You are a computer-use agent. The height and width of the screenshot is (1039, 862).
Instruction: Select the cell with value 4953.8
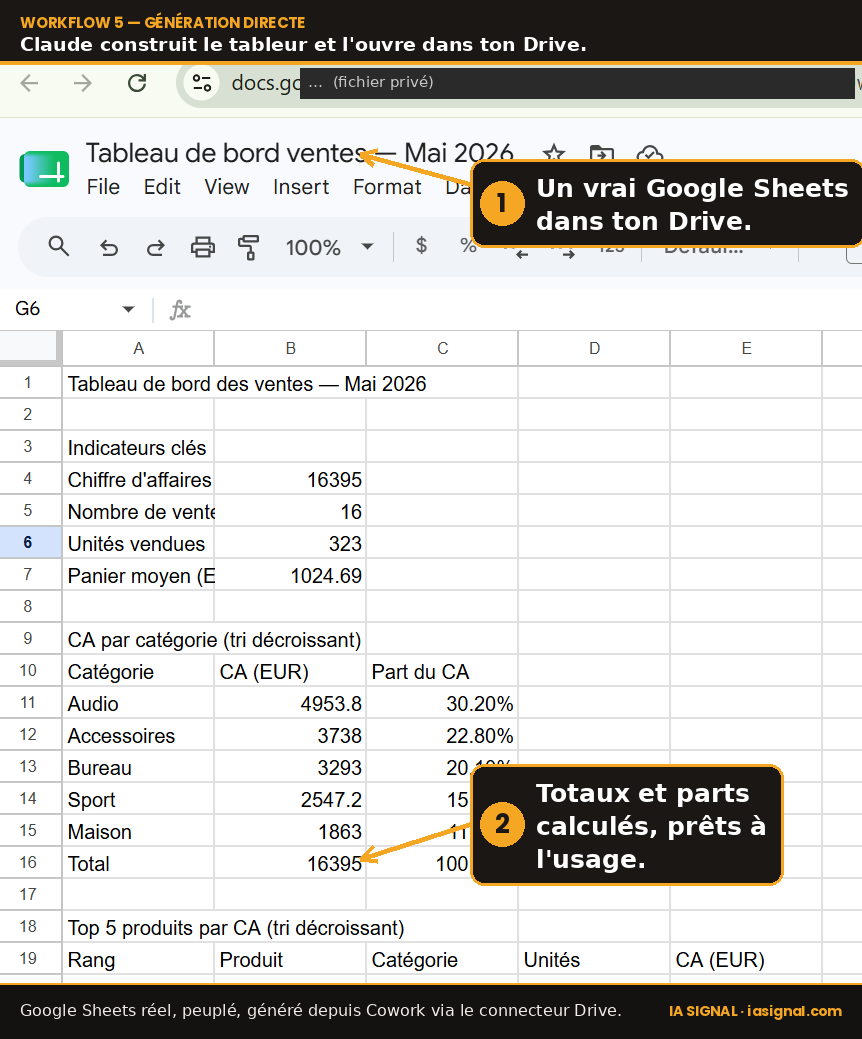(290, 704)
